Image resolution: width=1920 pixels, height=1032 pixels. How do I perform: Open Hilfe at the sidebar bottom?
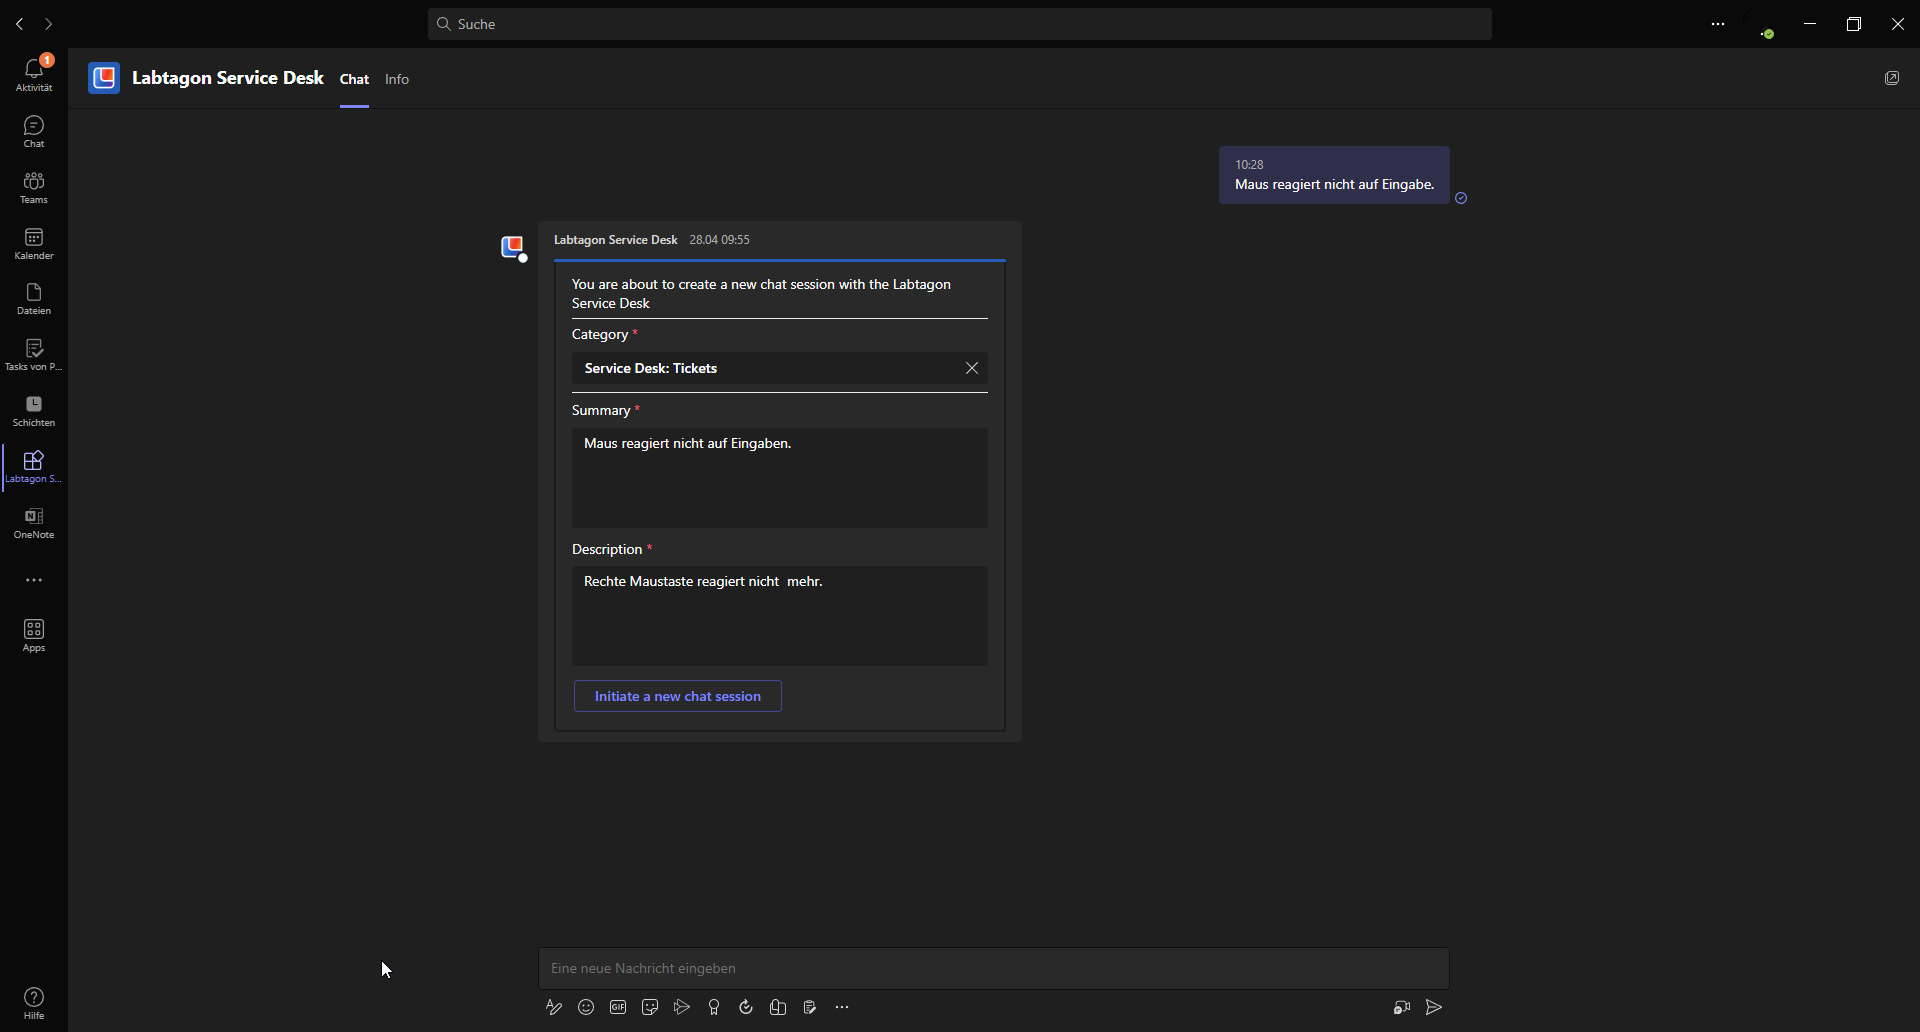(34, 1003)
